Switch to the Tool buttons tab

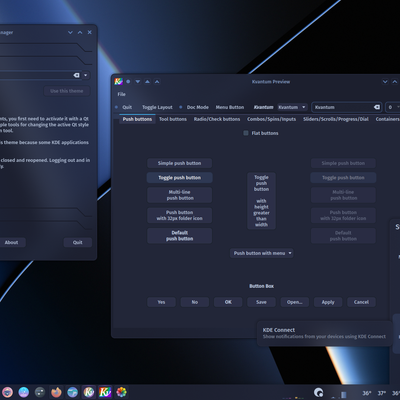click(173, 119)
